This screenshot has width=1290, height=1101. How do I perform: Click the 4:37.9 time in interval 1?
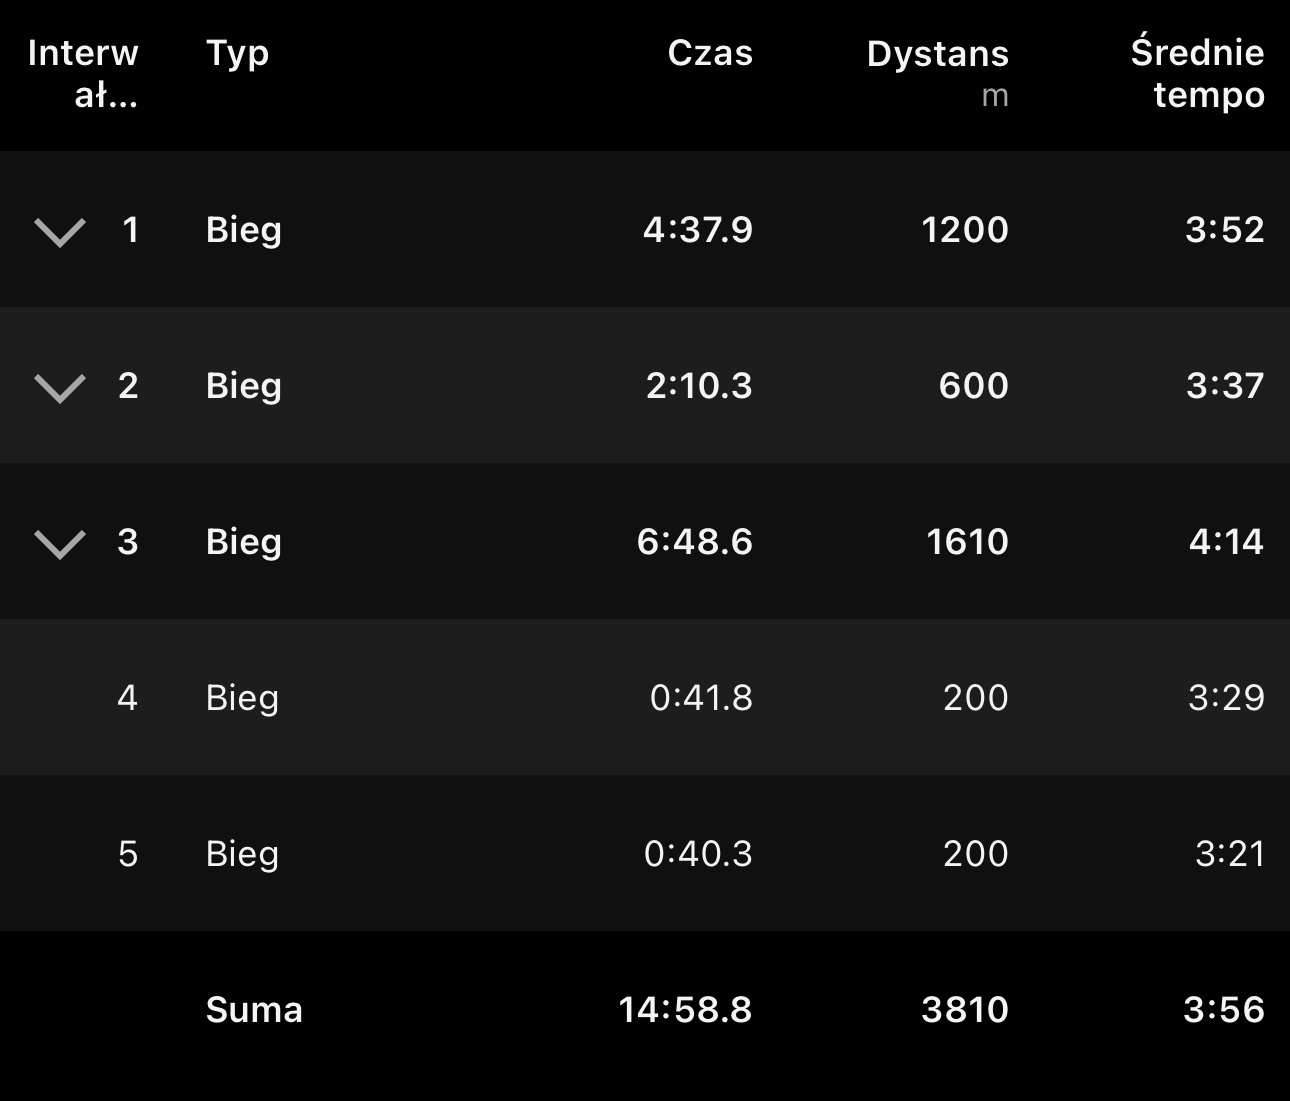pyautogui.click(x=697, y=230)
